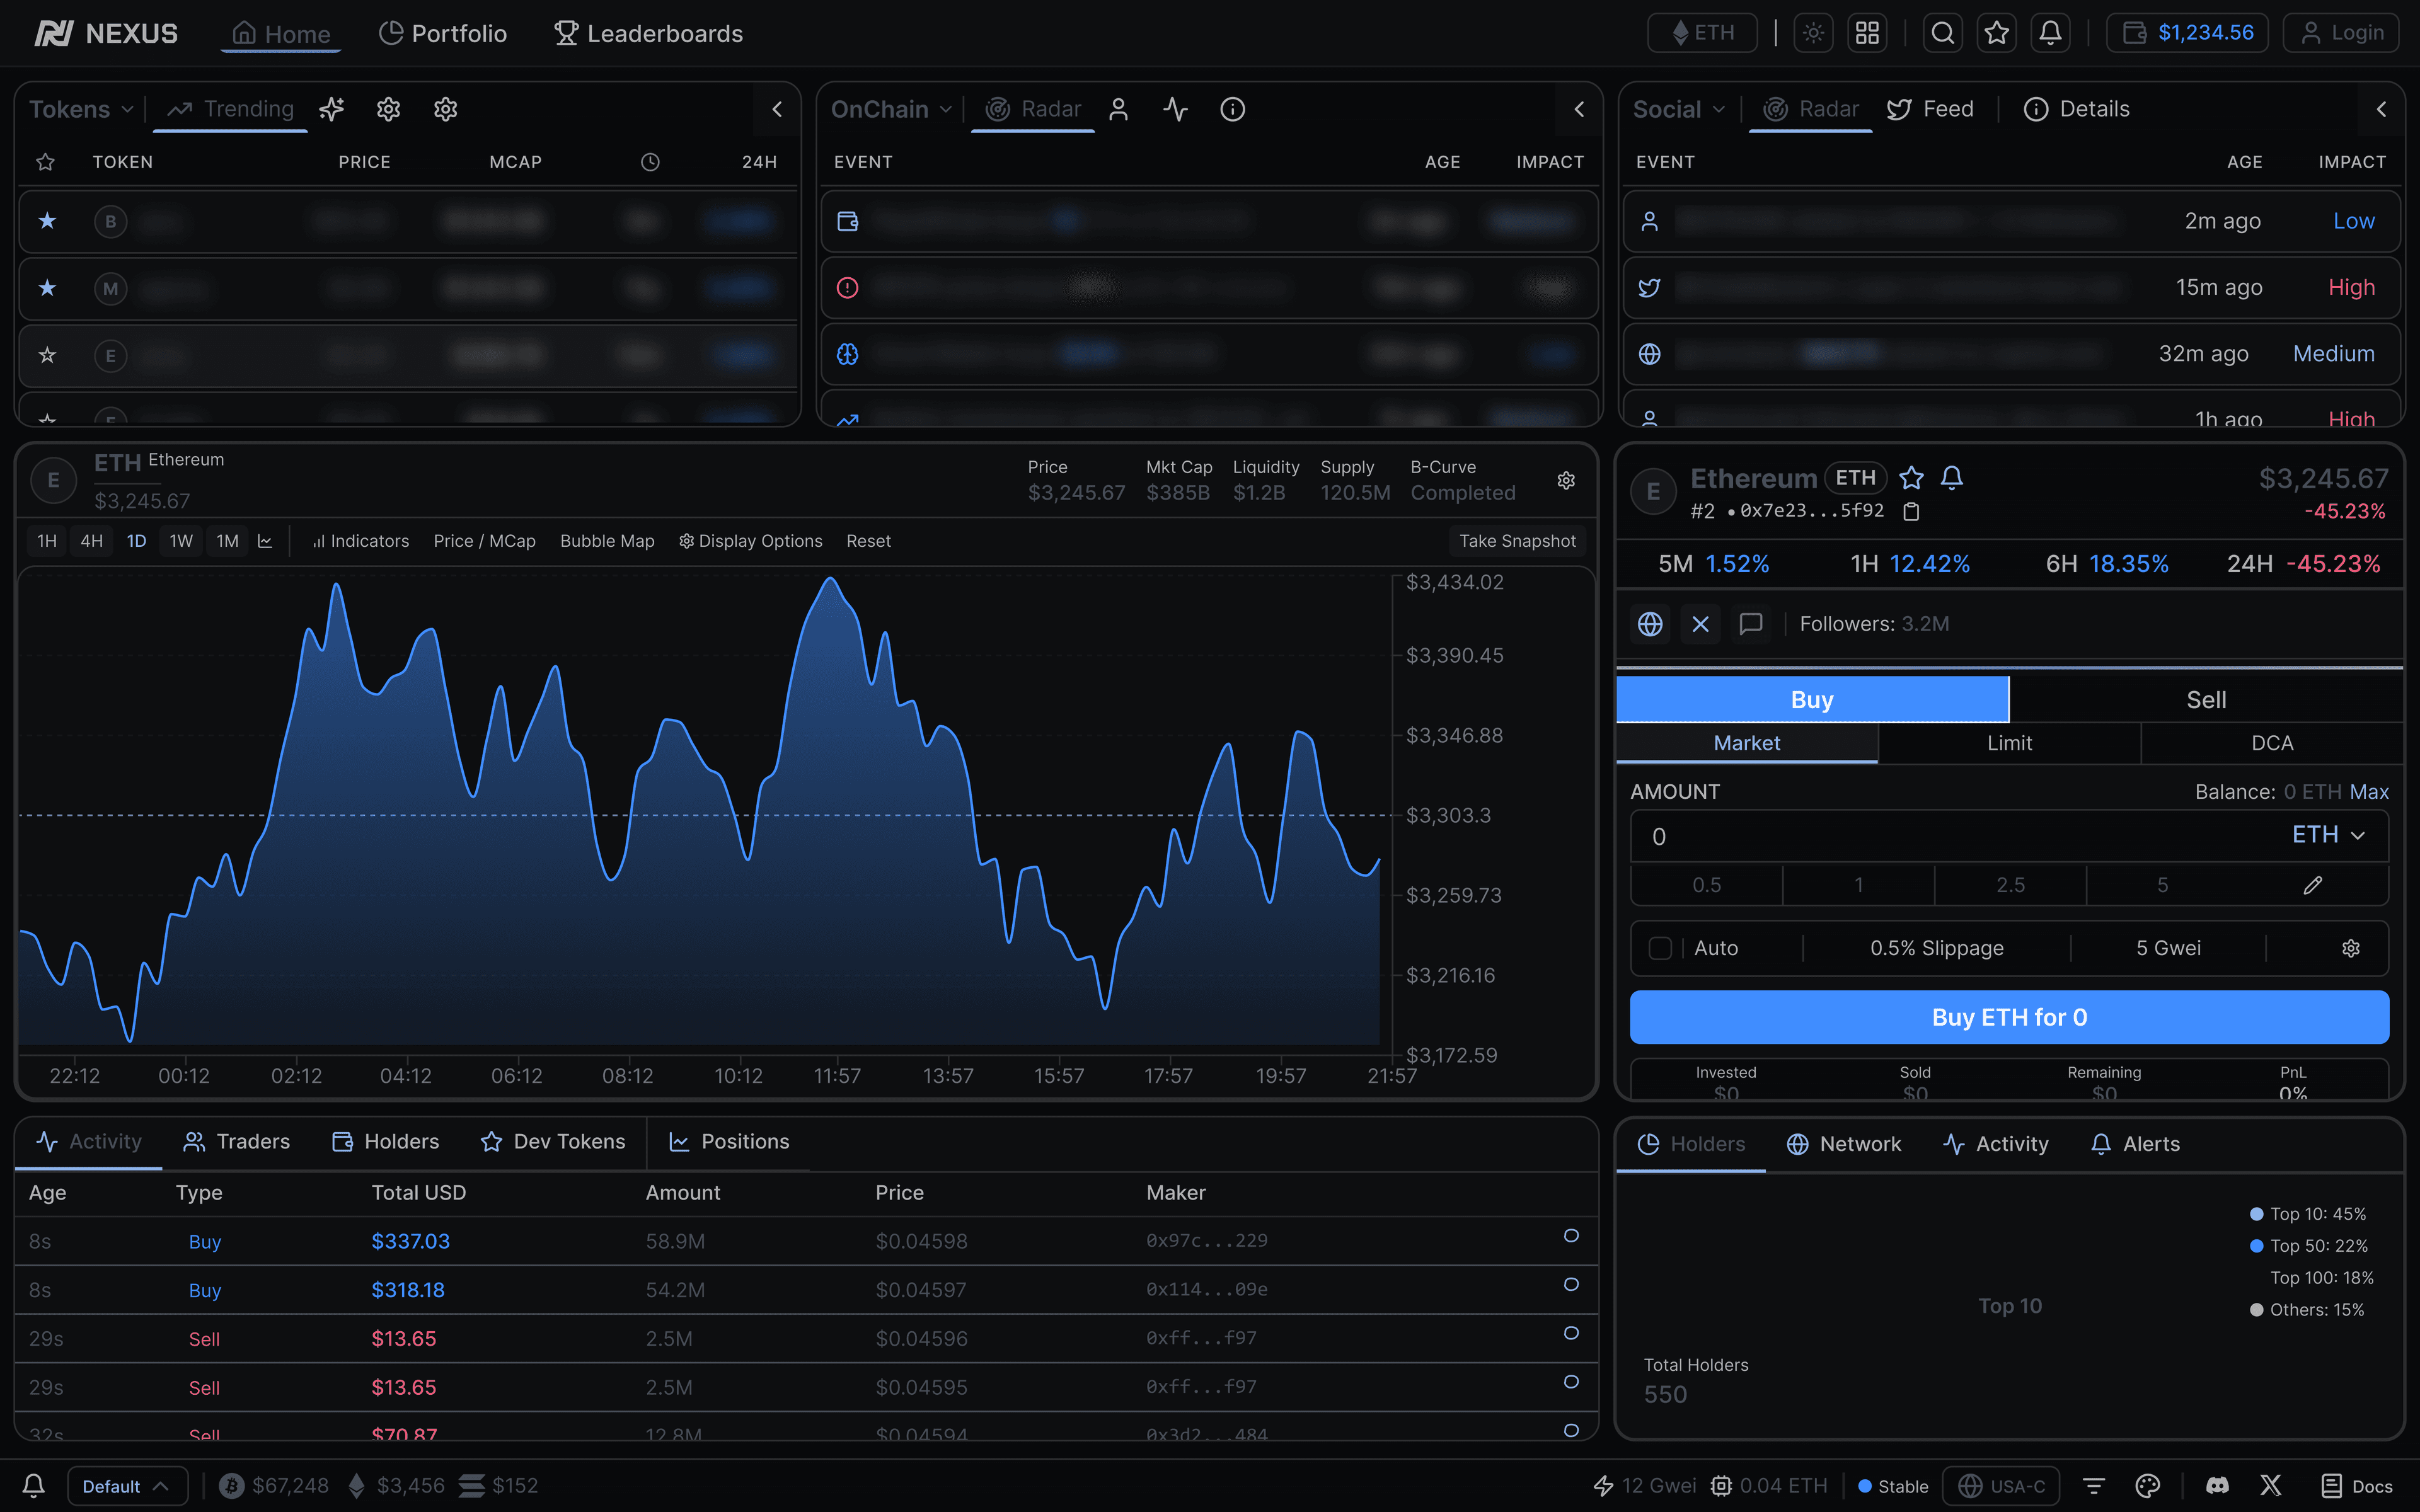The height and width of the screenshot is (1512, 2420).
Task: Open the grid layout icon in header
Action: click(x=1866, y=33)
